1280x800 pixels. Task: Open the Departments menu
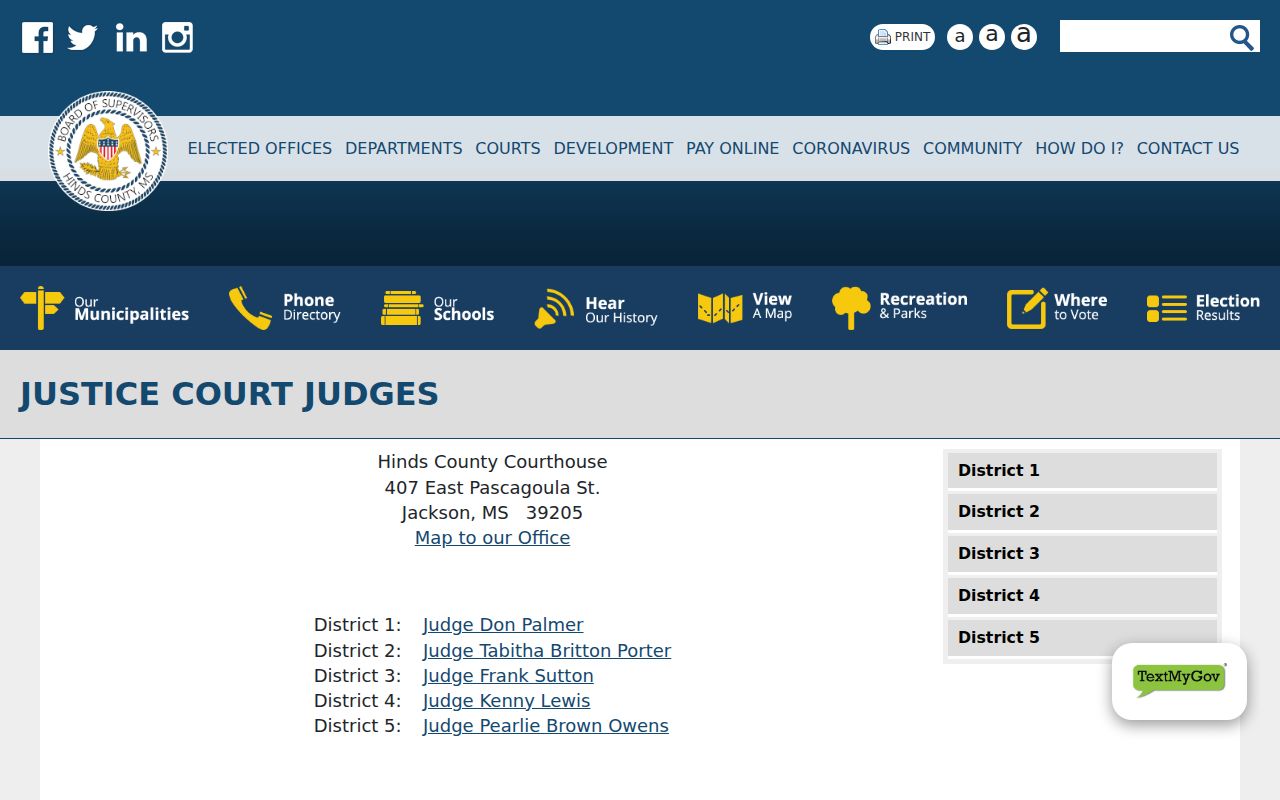click(404, 148)
